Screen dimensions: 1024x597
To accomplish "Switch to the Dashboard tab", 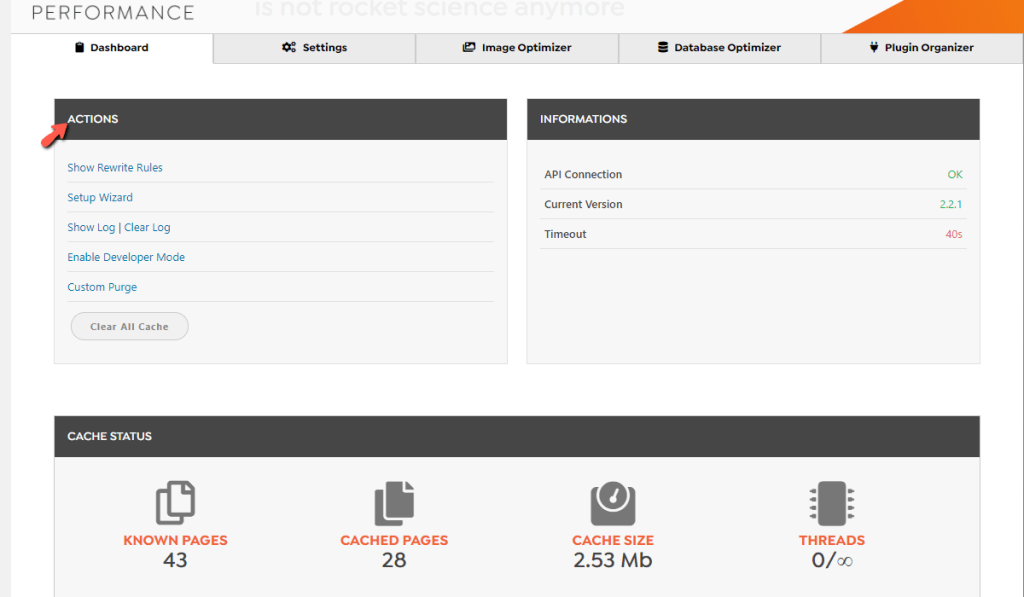I will point(112,48).
